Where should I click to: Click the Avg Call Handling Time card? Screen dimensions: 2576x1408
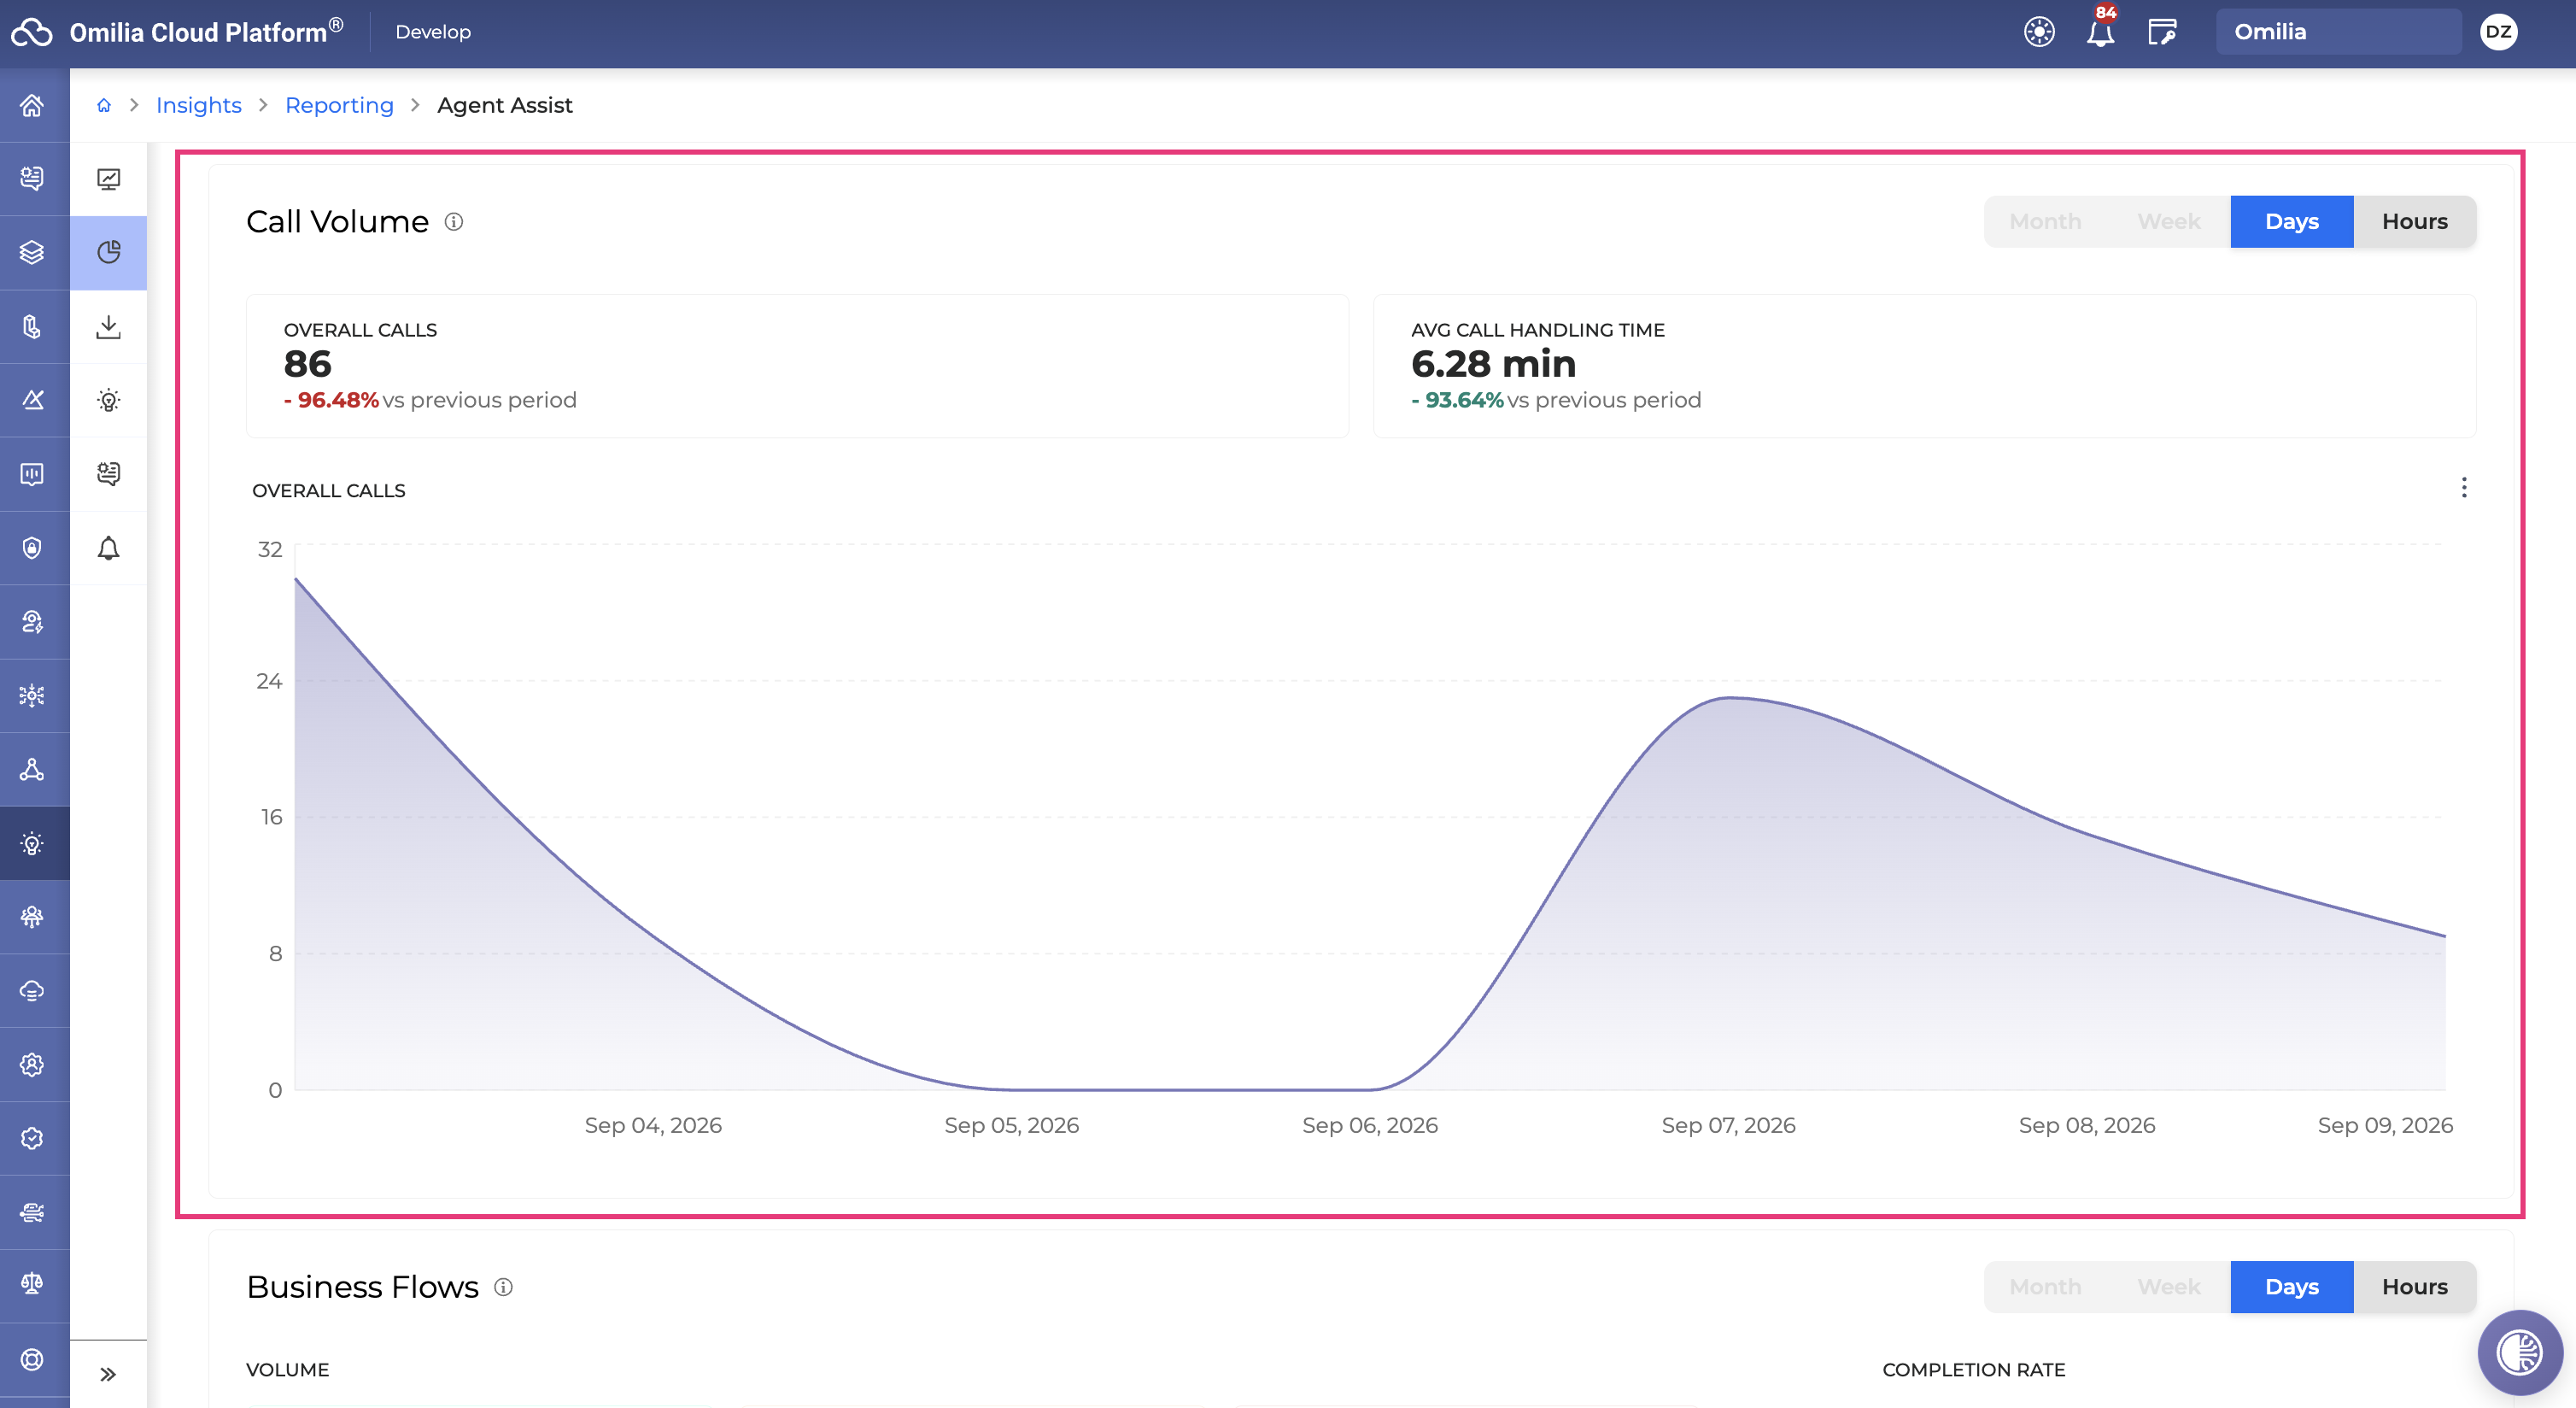coord(1924,366)
